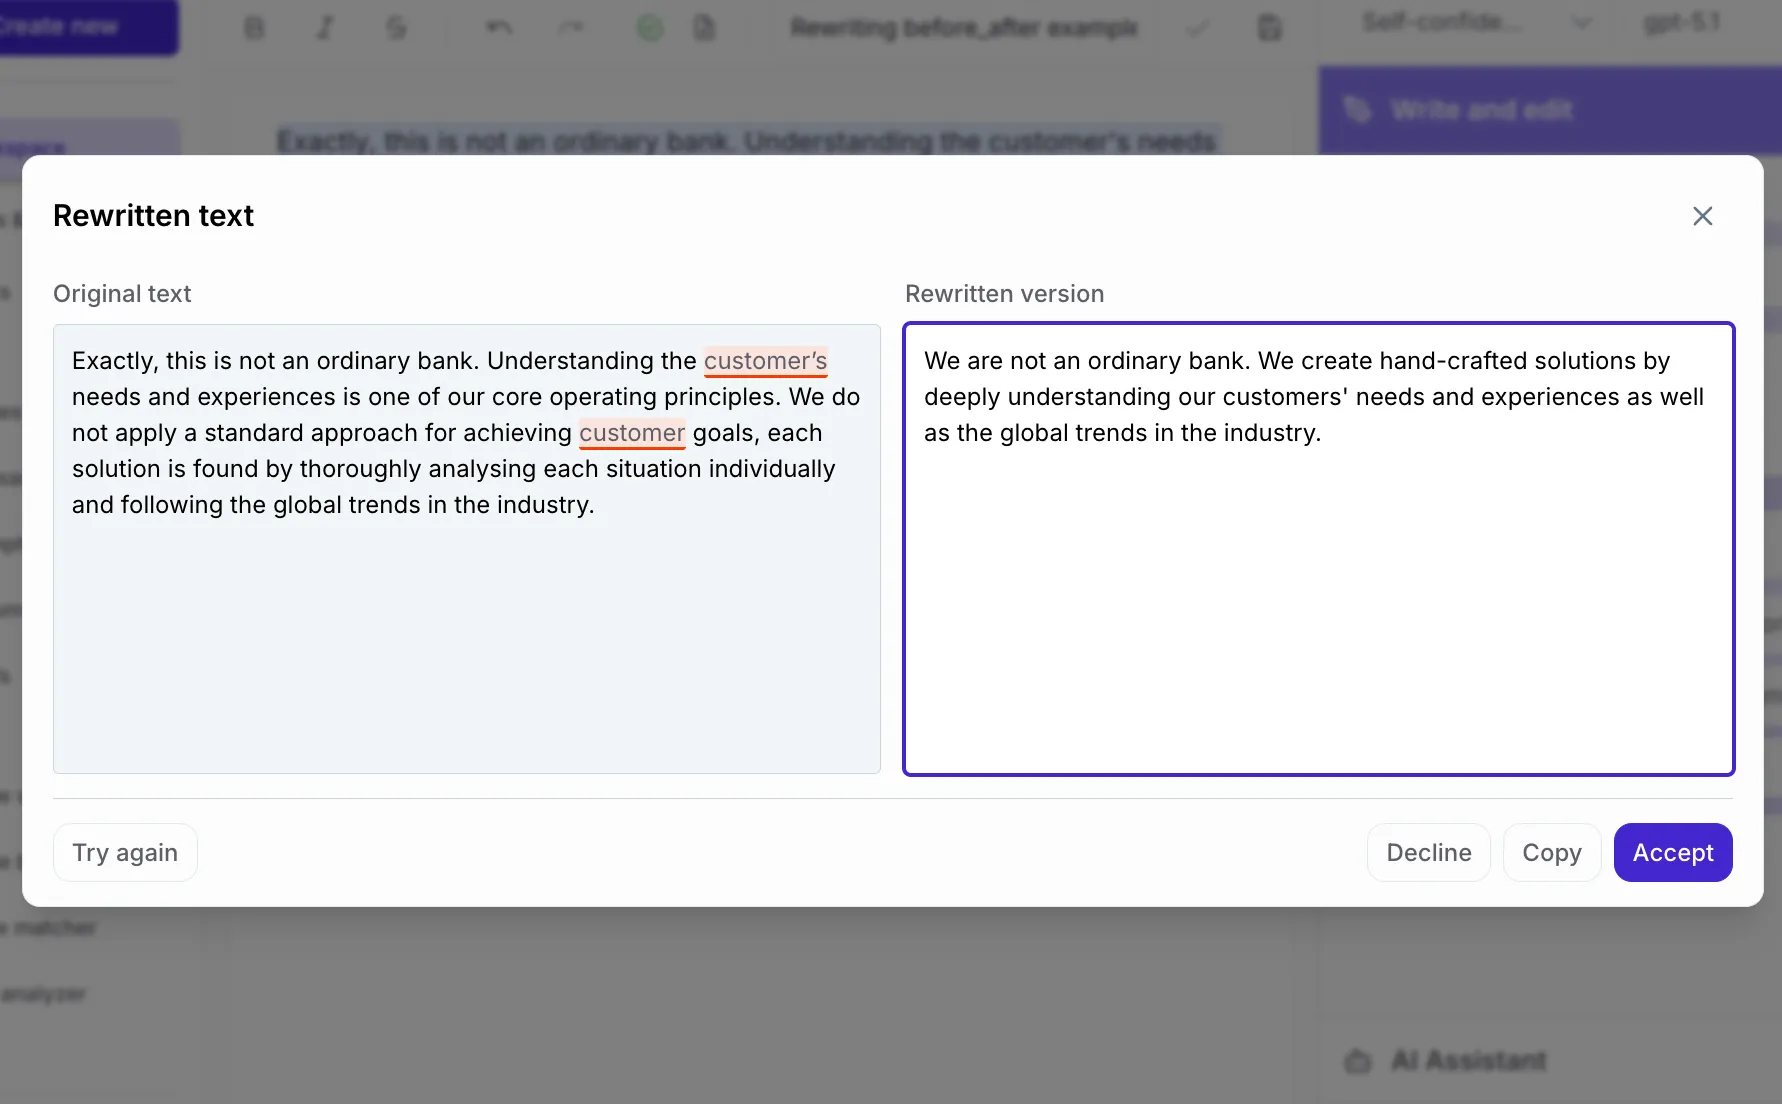The width and height of the screenshot is (1782, 1104).
Task: Click the copy-to-clipboard icon beside the document title
Action: click(x=1268, y=27)
